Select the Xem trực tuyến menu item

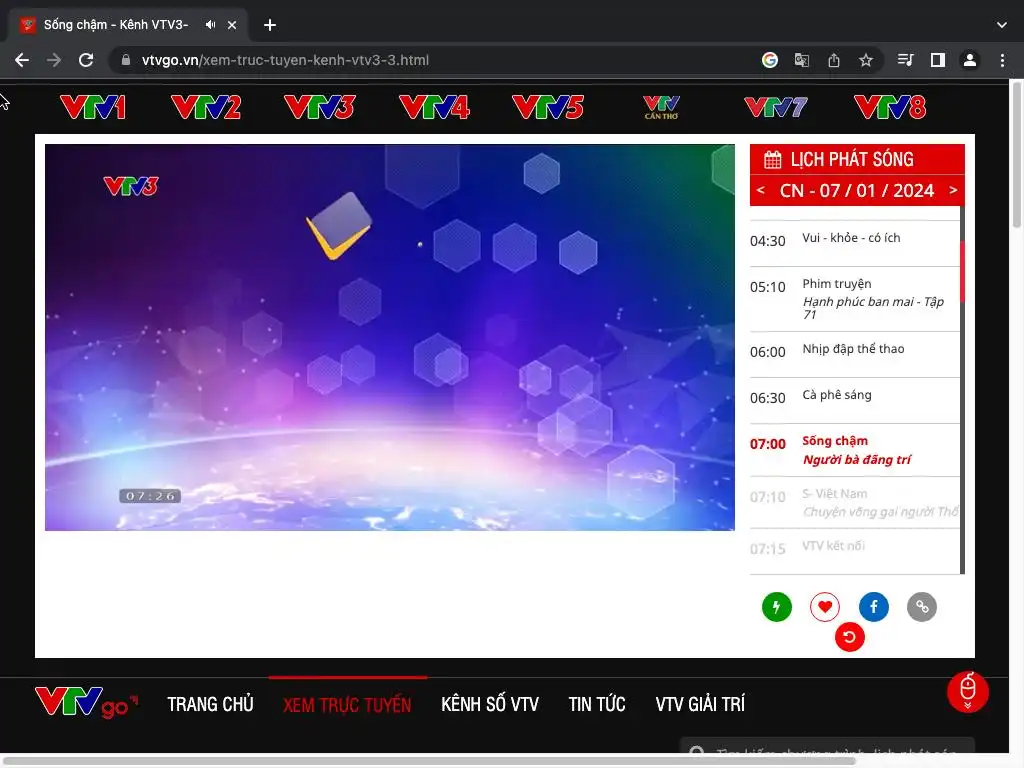coord(347,704)
